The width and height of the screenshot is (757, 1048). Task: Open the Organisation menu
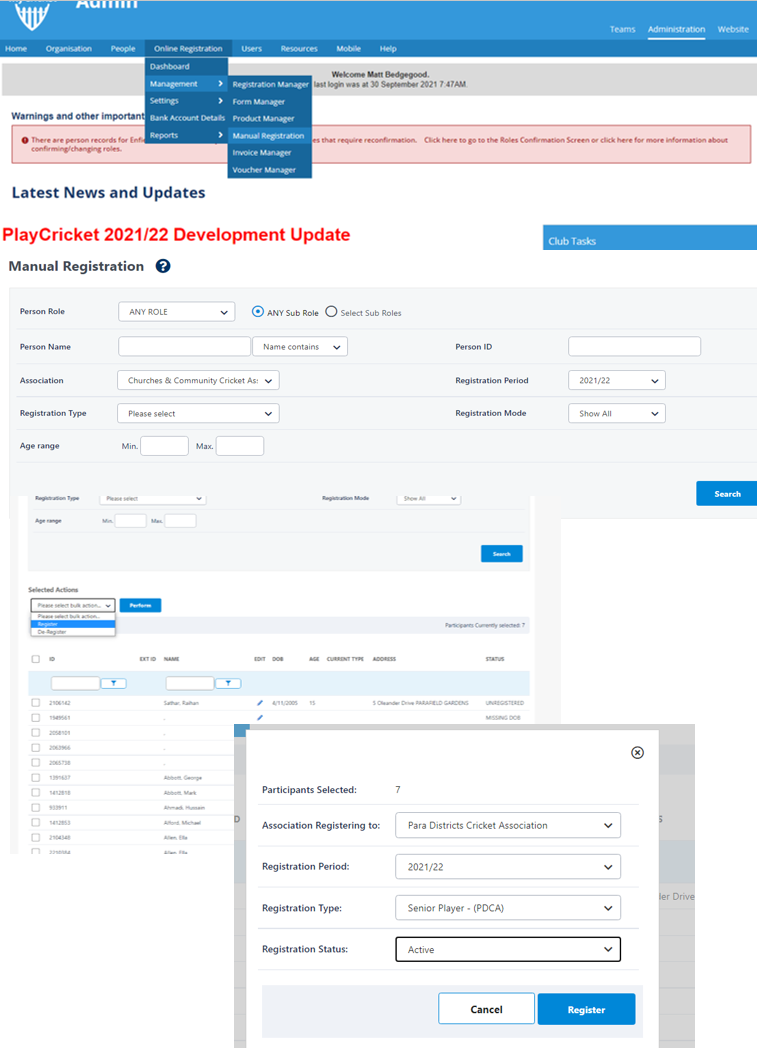(69, 49)
